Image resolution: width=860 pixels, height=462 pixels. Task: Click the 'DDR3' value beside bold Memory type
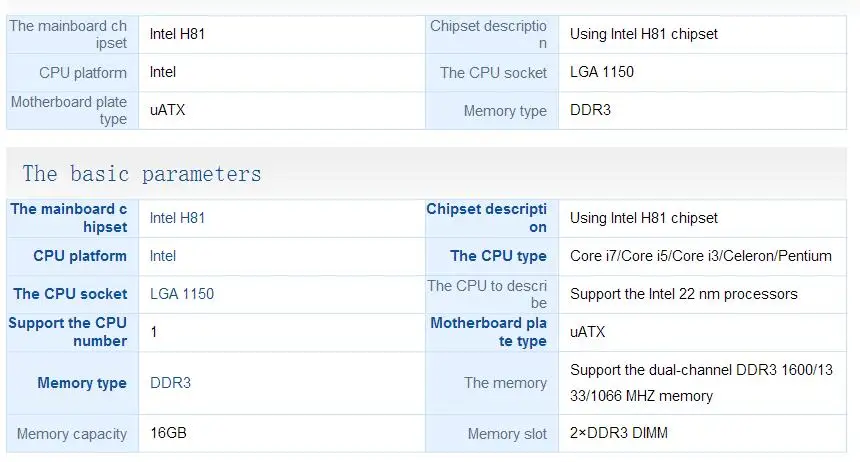pyautogui.click(x=170, y=383)
